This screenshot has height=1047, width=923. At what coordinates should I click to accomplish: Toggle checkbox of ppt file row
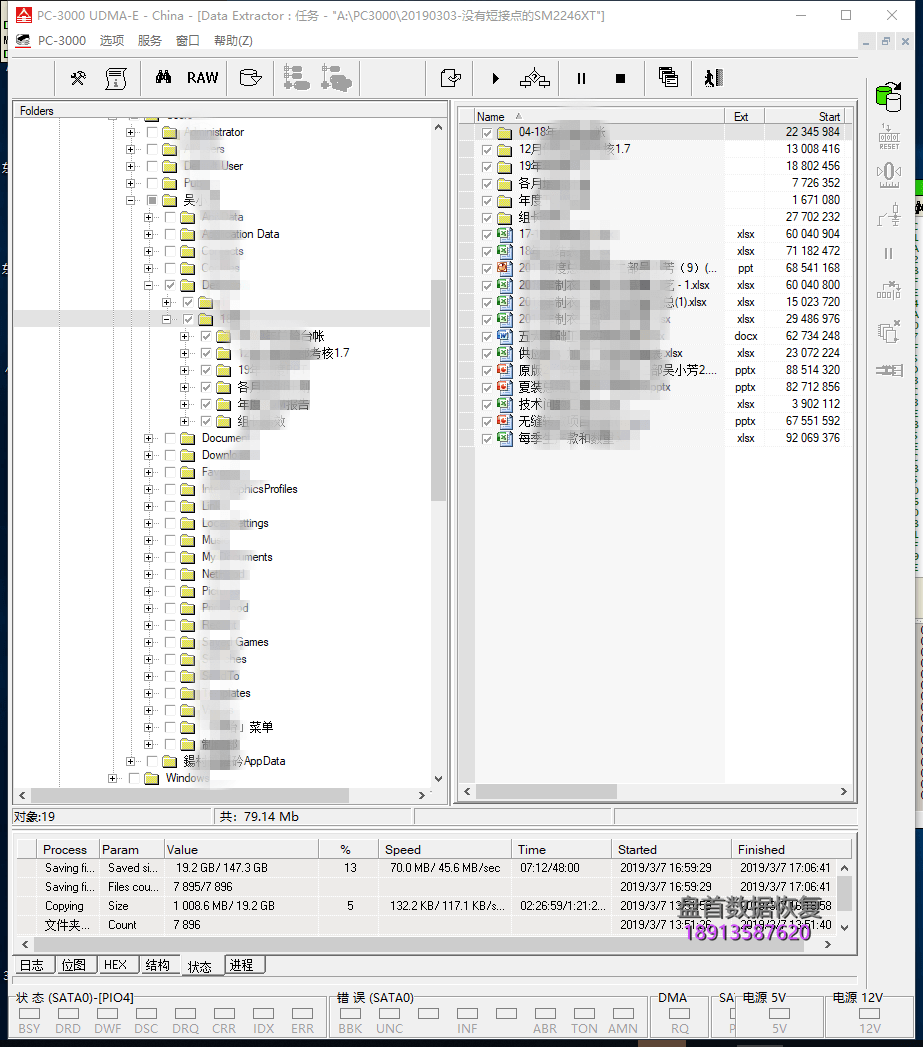(x=487, y=268)
